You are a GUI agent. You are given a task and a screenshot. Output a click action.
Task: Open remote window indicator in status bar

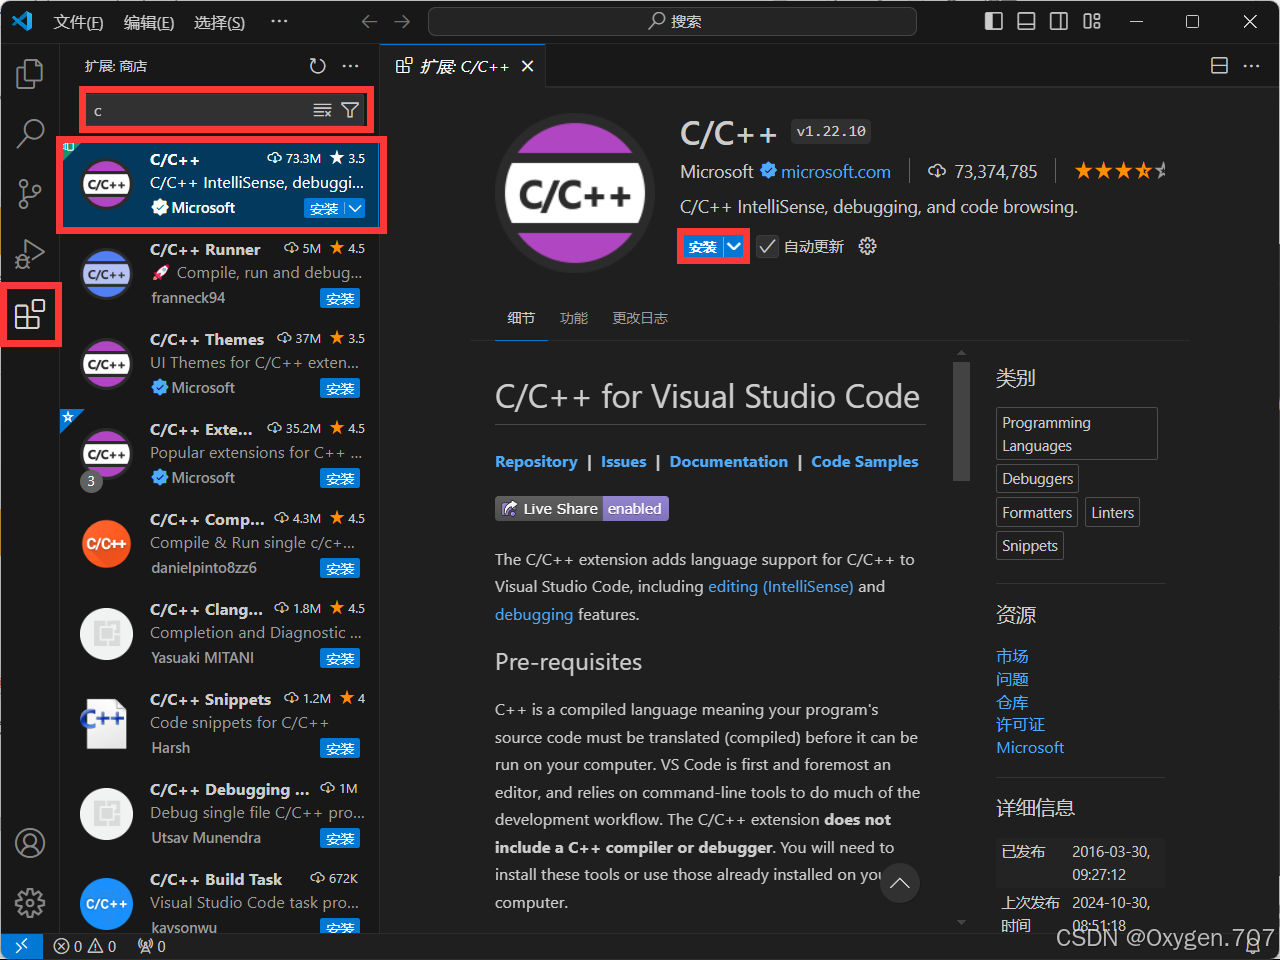click(x=21, y=946)
